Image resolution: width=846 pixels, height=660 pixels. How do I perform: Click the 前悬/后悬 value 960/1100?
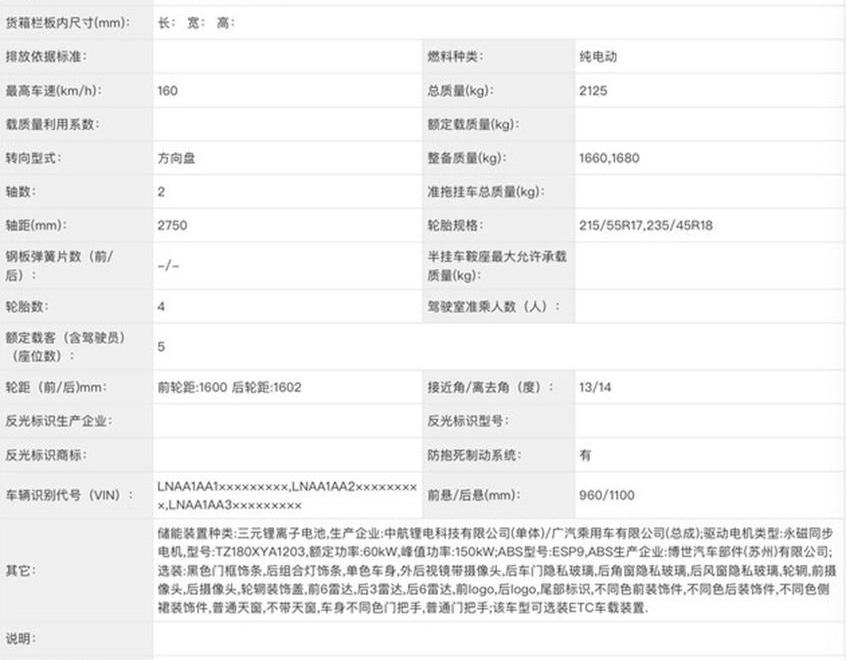[606, 495]
